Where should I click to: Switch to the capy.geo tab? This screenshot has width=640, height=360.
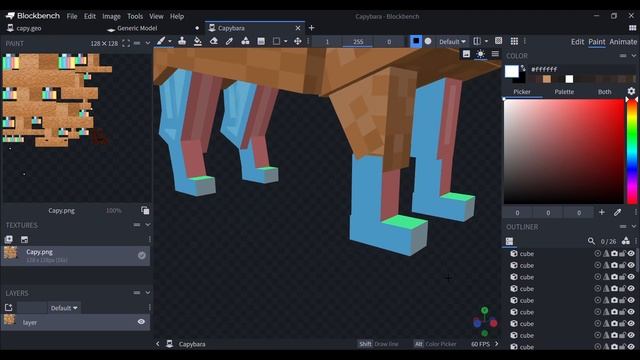click(29, 28)
